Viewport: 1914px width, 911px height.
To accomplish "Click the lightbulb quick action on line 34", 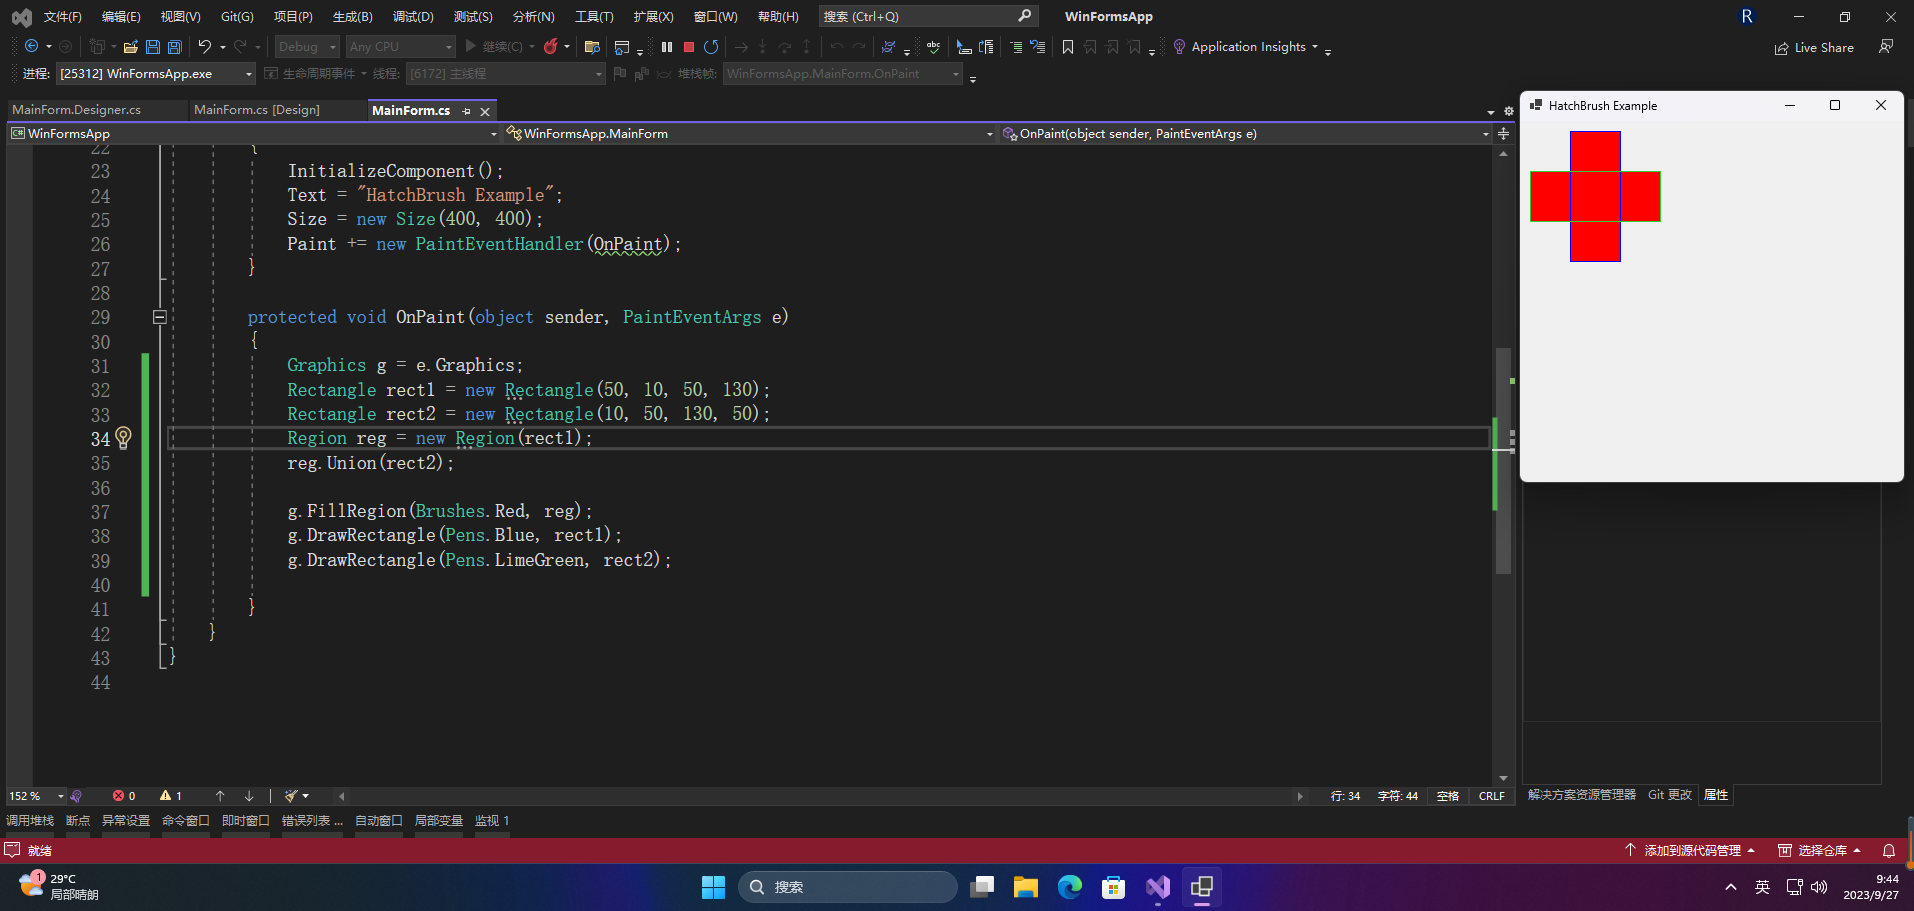I will click(x=123, y=437).
